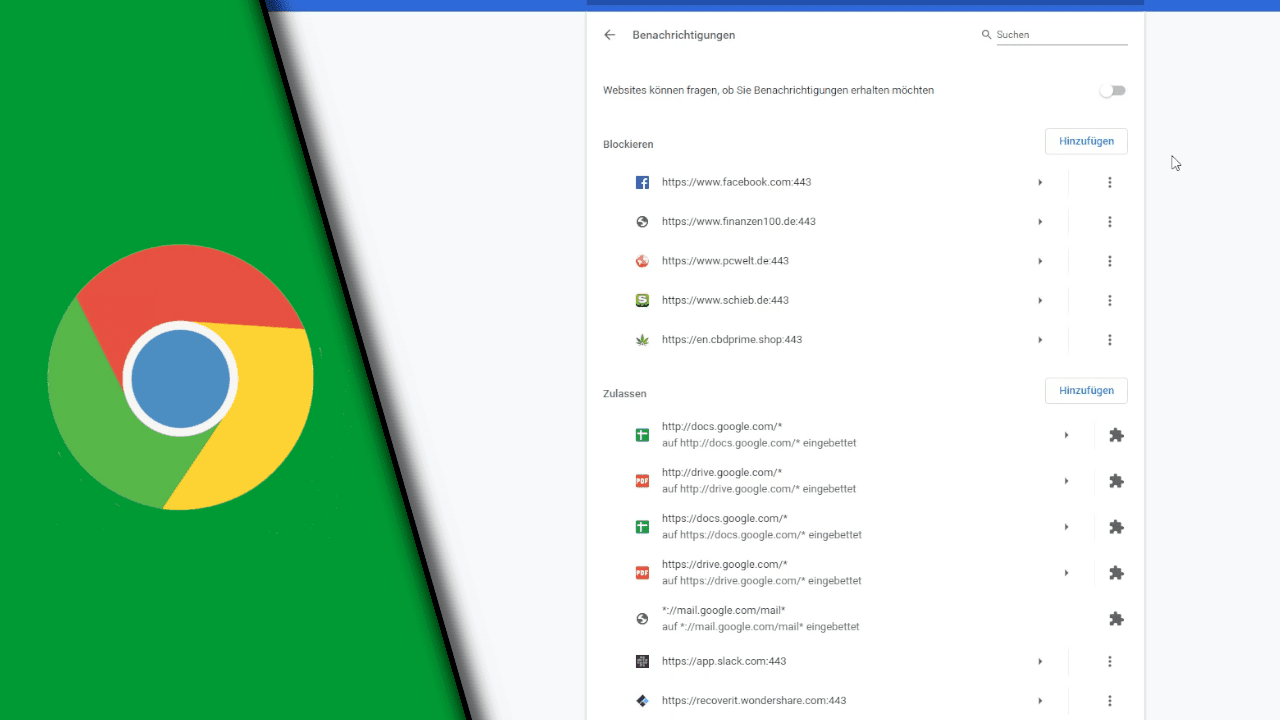Expand details for pcwelt.de entry
This screenshot has width=1280, height=720.
point(1040,261)
